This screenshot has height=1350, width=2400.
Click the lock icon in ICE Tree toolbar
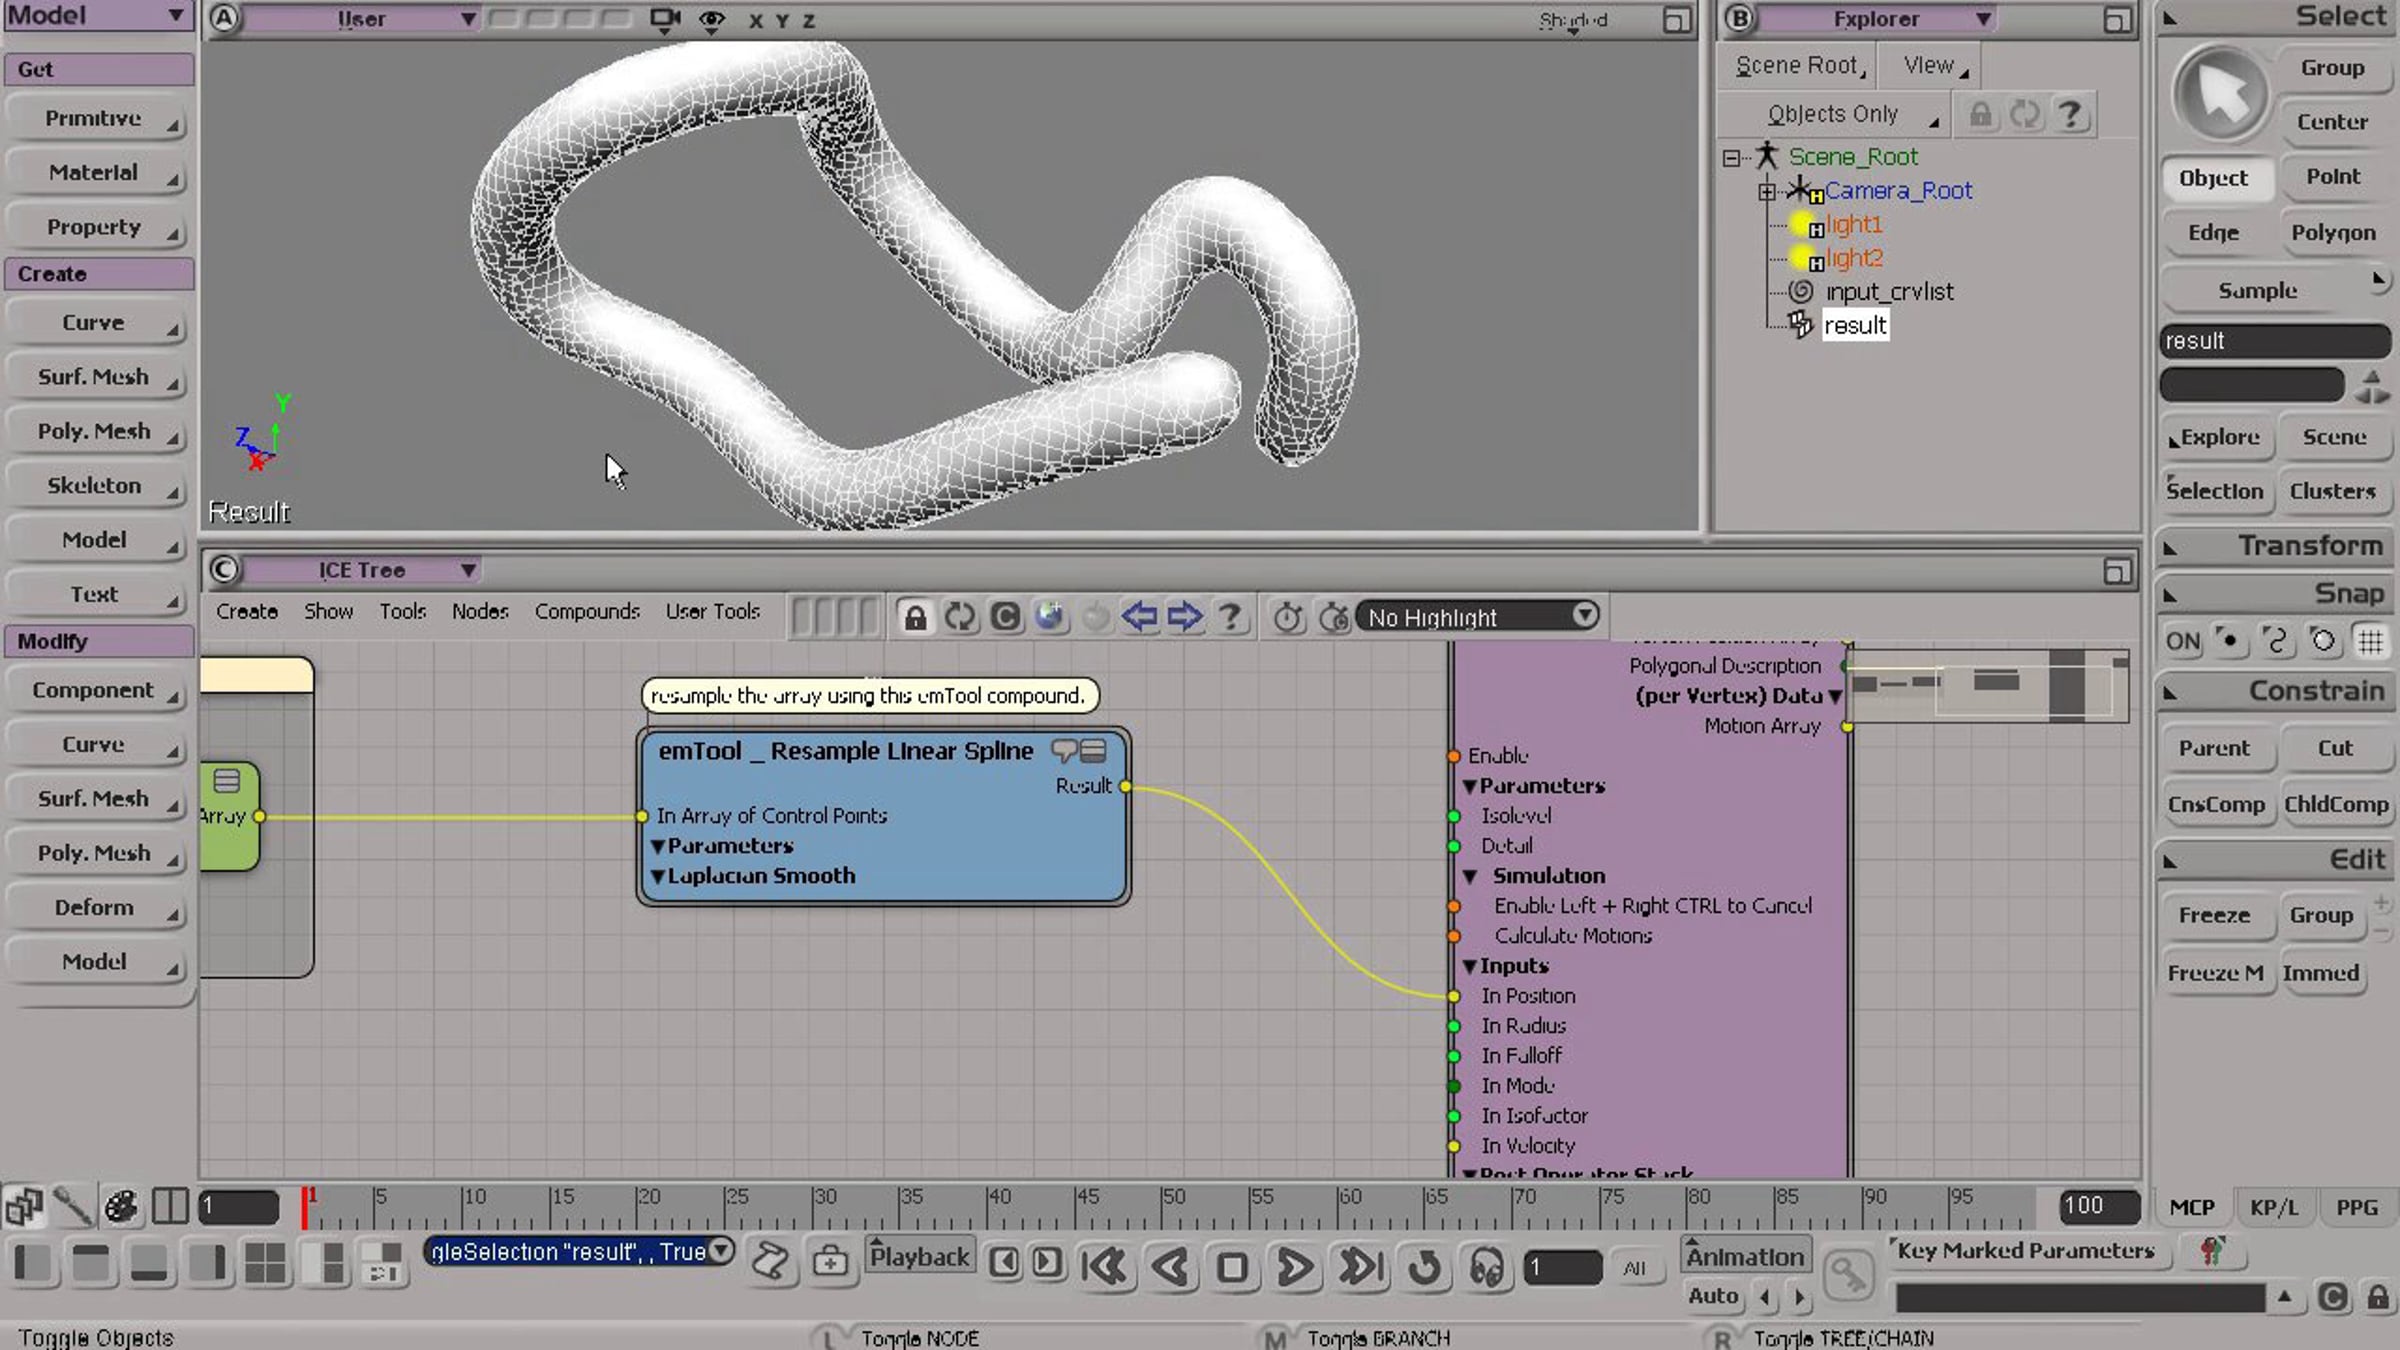(914, 617)
